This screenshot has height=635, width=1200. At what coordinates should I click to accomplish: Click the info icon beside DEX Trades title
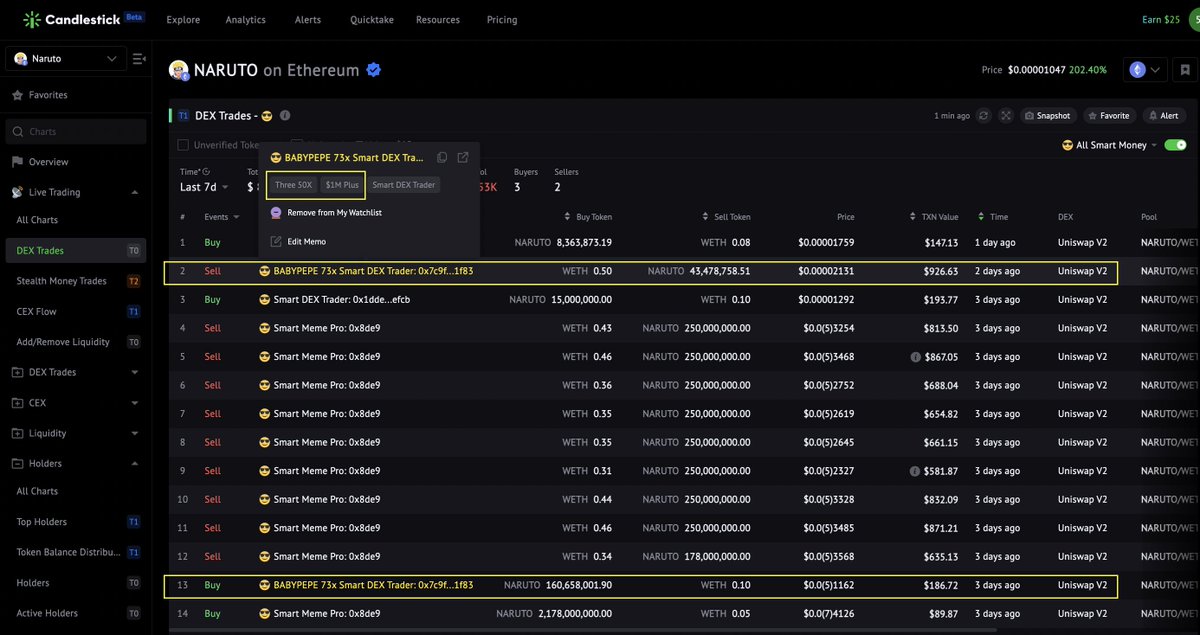(285, 116)
